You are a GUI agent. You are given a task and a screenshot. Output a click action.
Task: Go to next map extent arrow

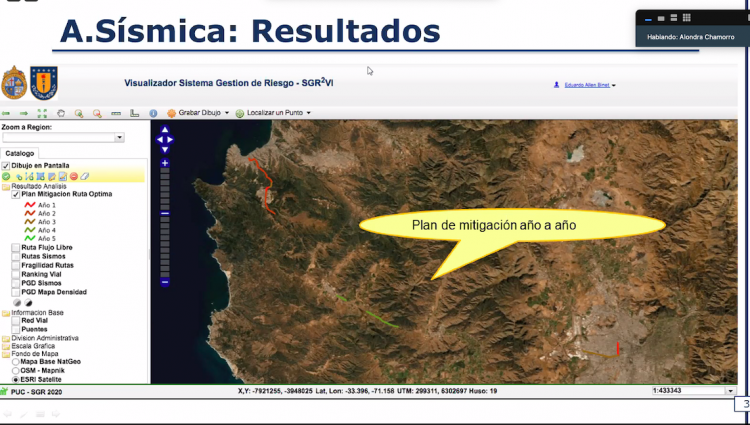pyautogui.click(x=23, y=113)
